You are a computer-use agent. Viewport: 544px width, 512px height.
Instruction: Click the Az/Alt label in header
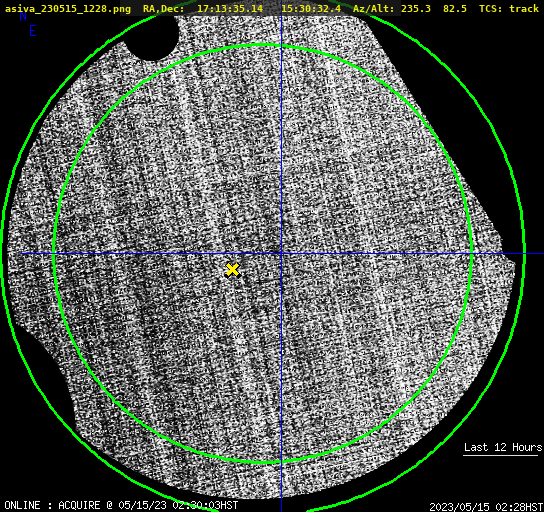374,9
